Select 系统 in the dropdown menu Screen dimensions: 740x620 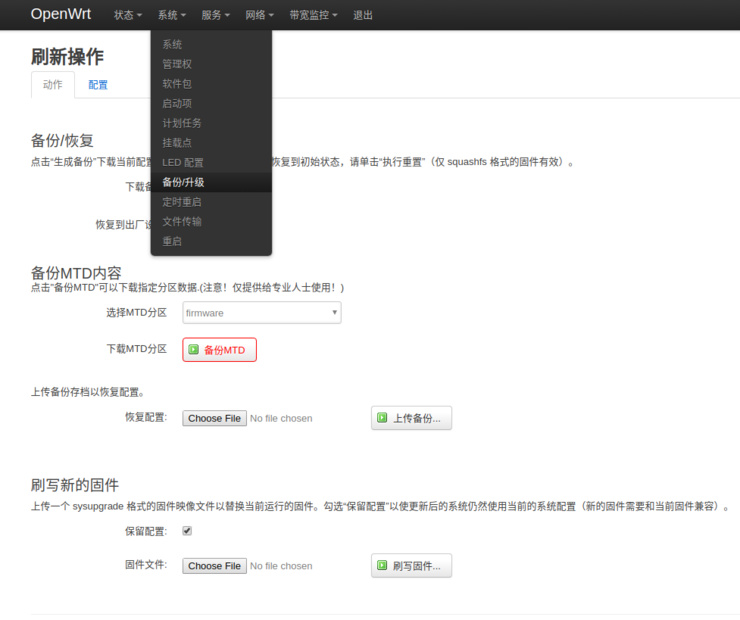point(211,44)
